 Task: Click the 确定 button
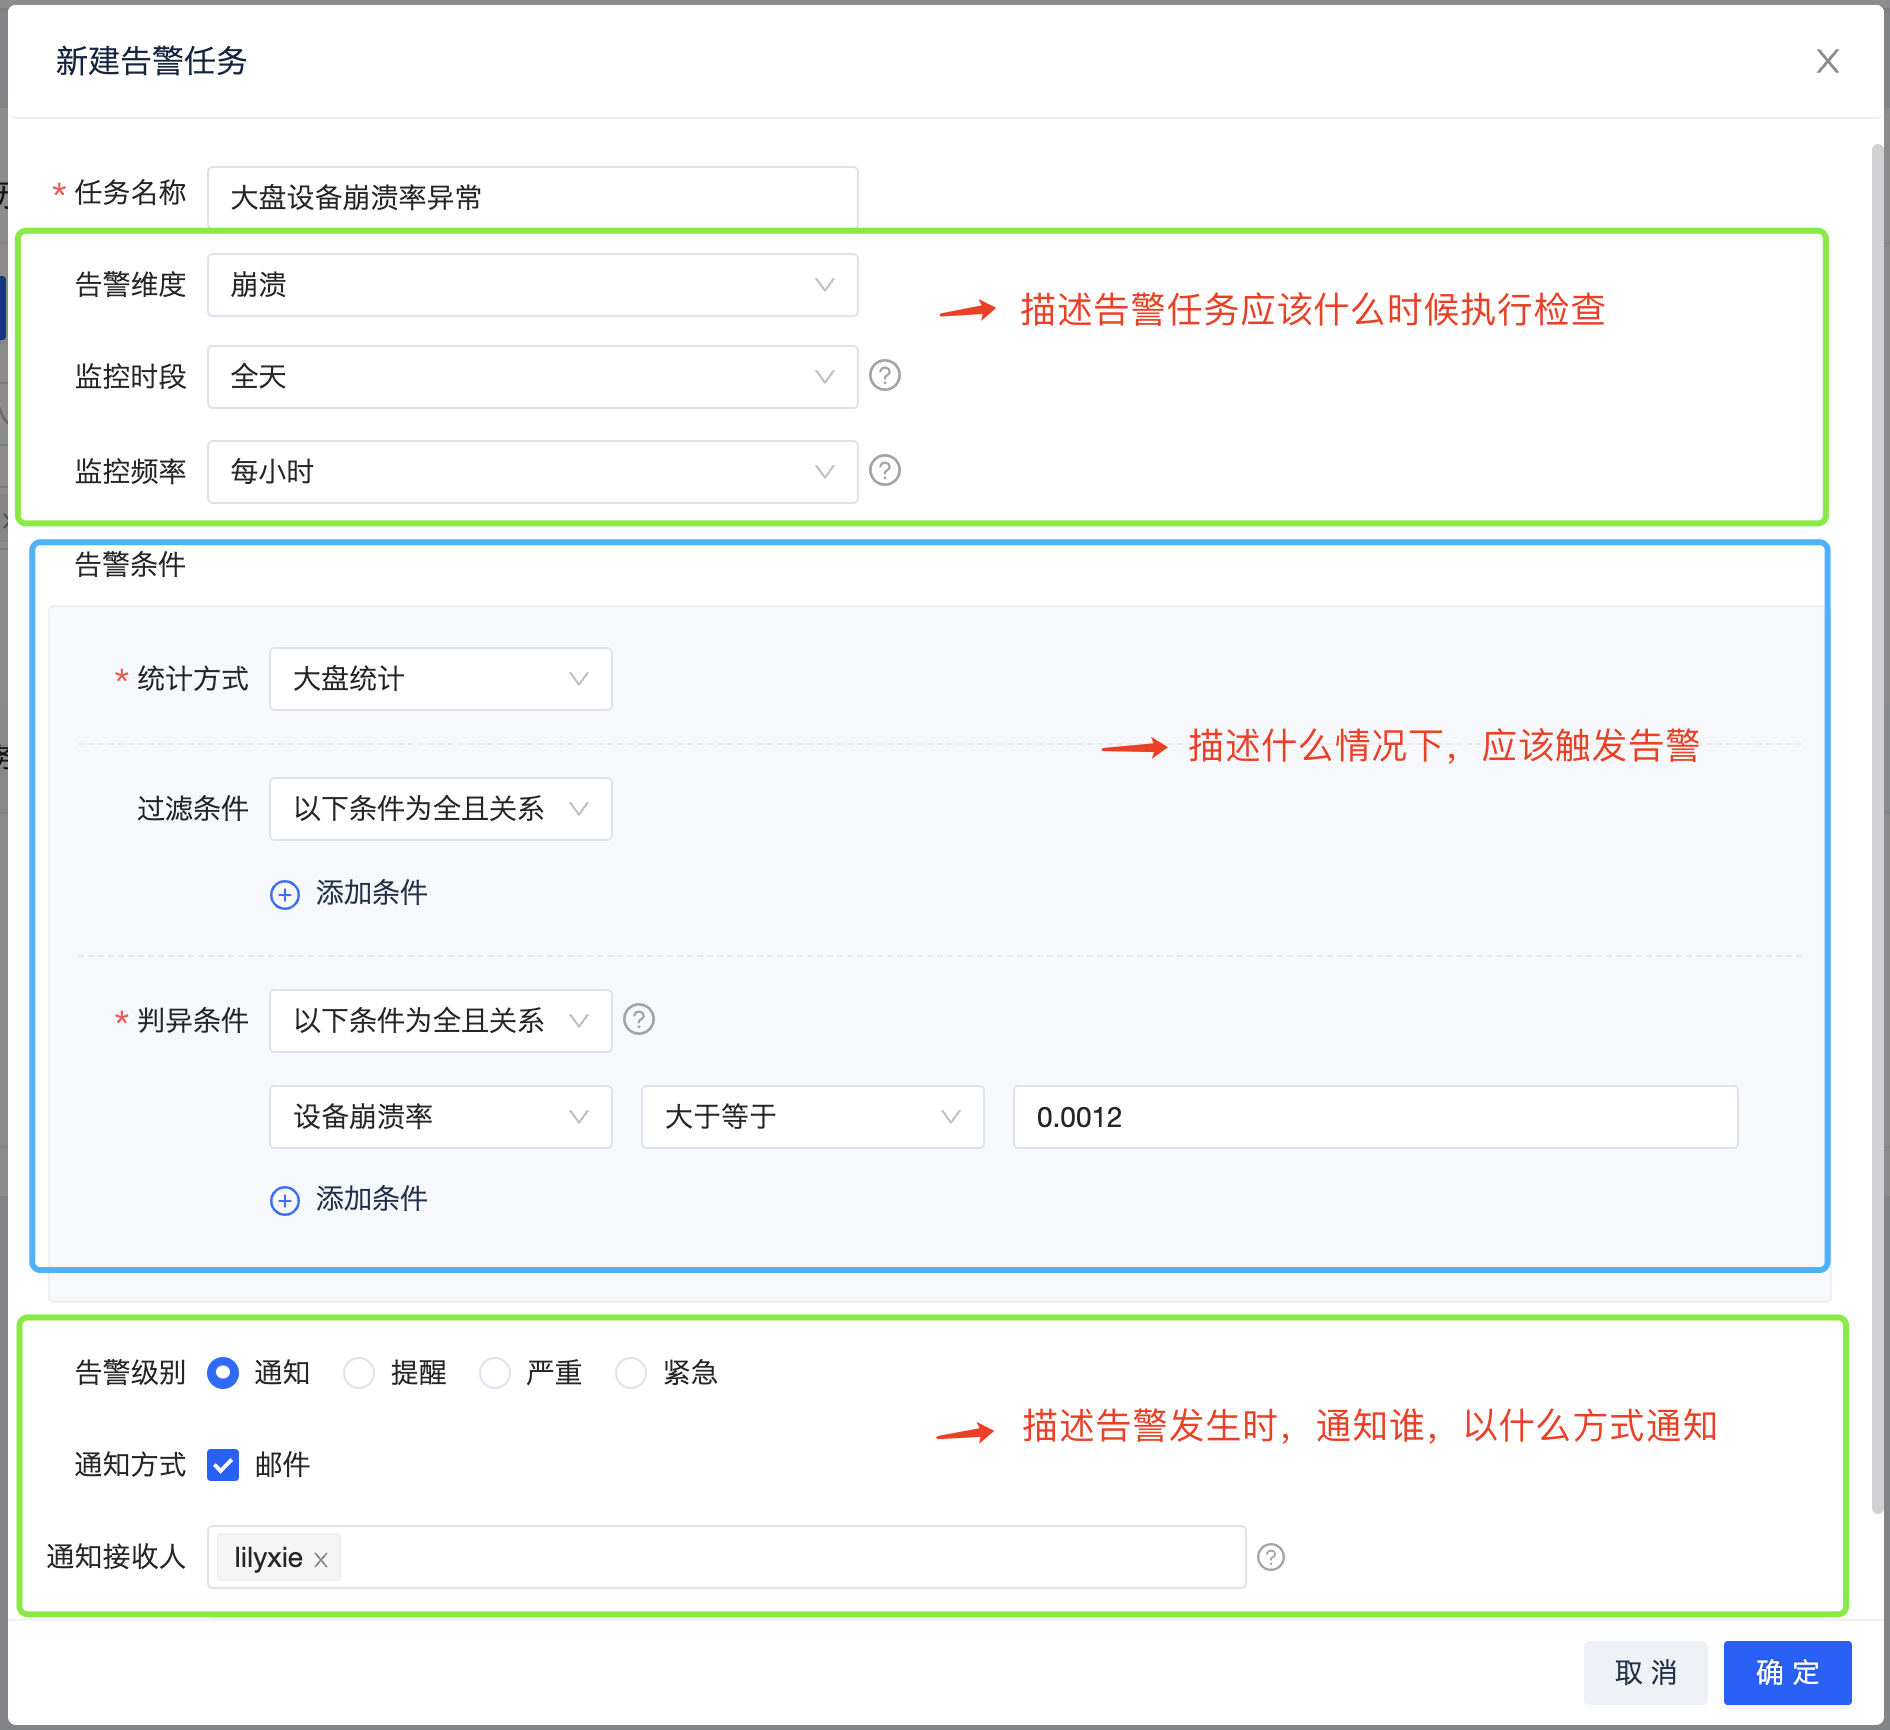[1788, 1673]
